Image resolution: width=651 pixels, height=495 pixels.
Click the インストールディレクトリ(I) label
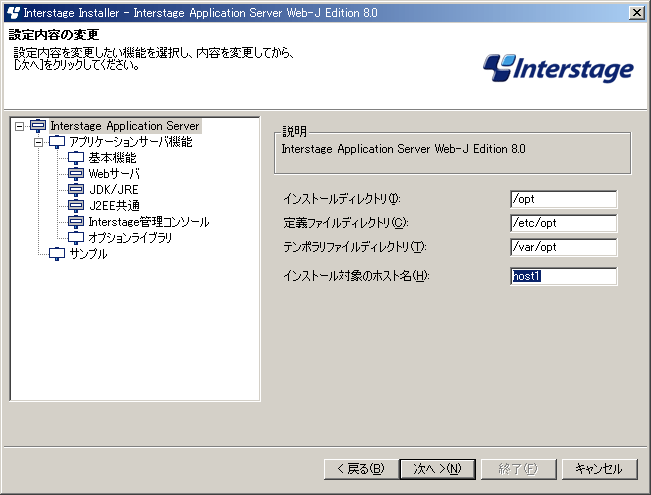pyautogui.click(x=342, y=199)
